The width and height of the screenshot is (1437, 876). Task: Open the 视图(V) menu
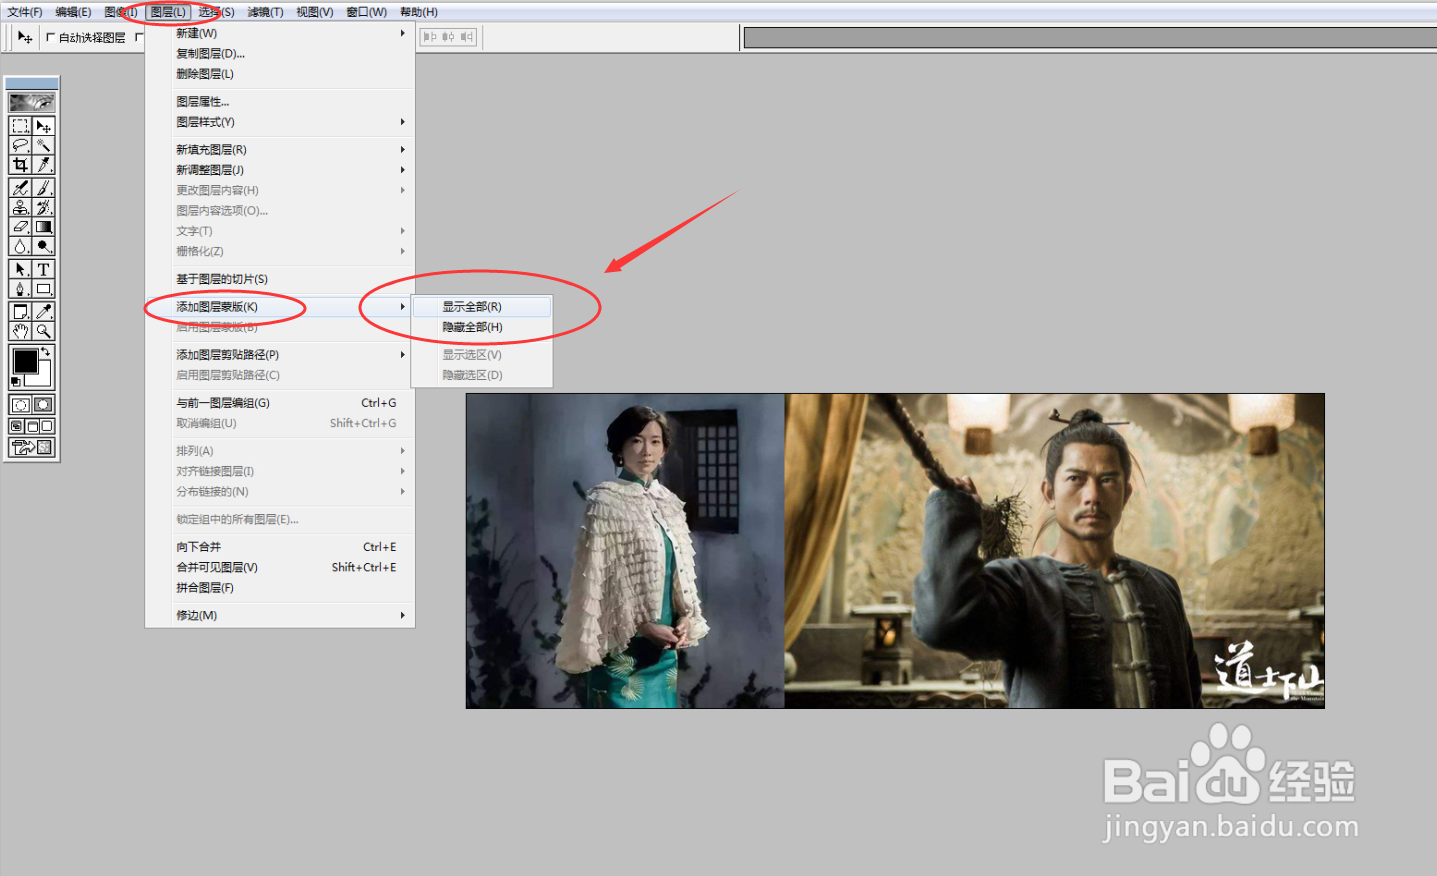[315, 12]
